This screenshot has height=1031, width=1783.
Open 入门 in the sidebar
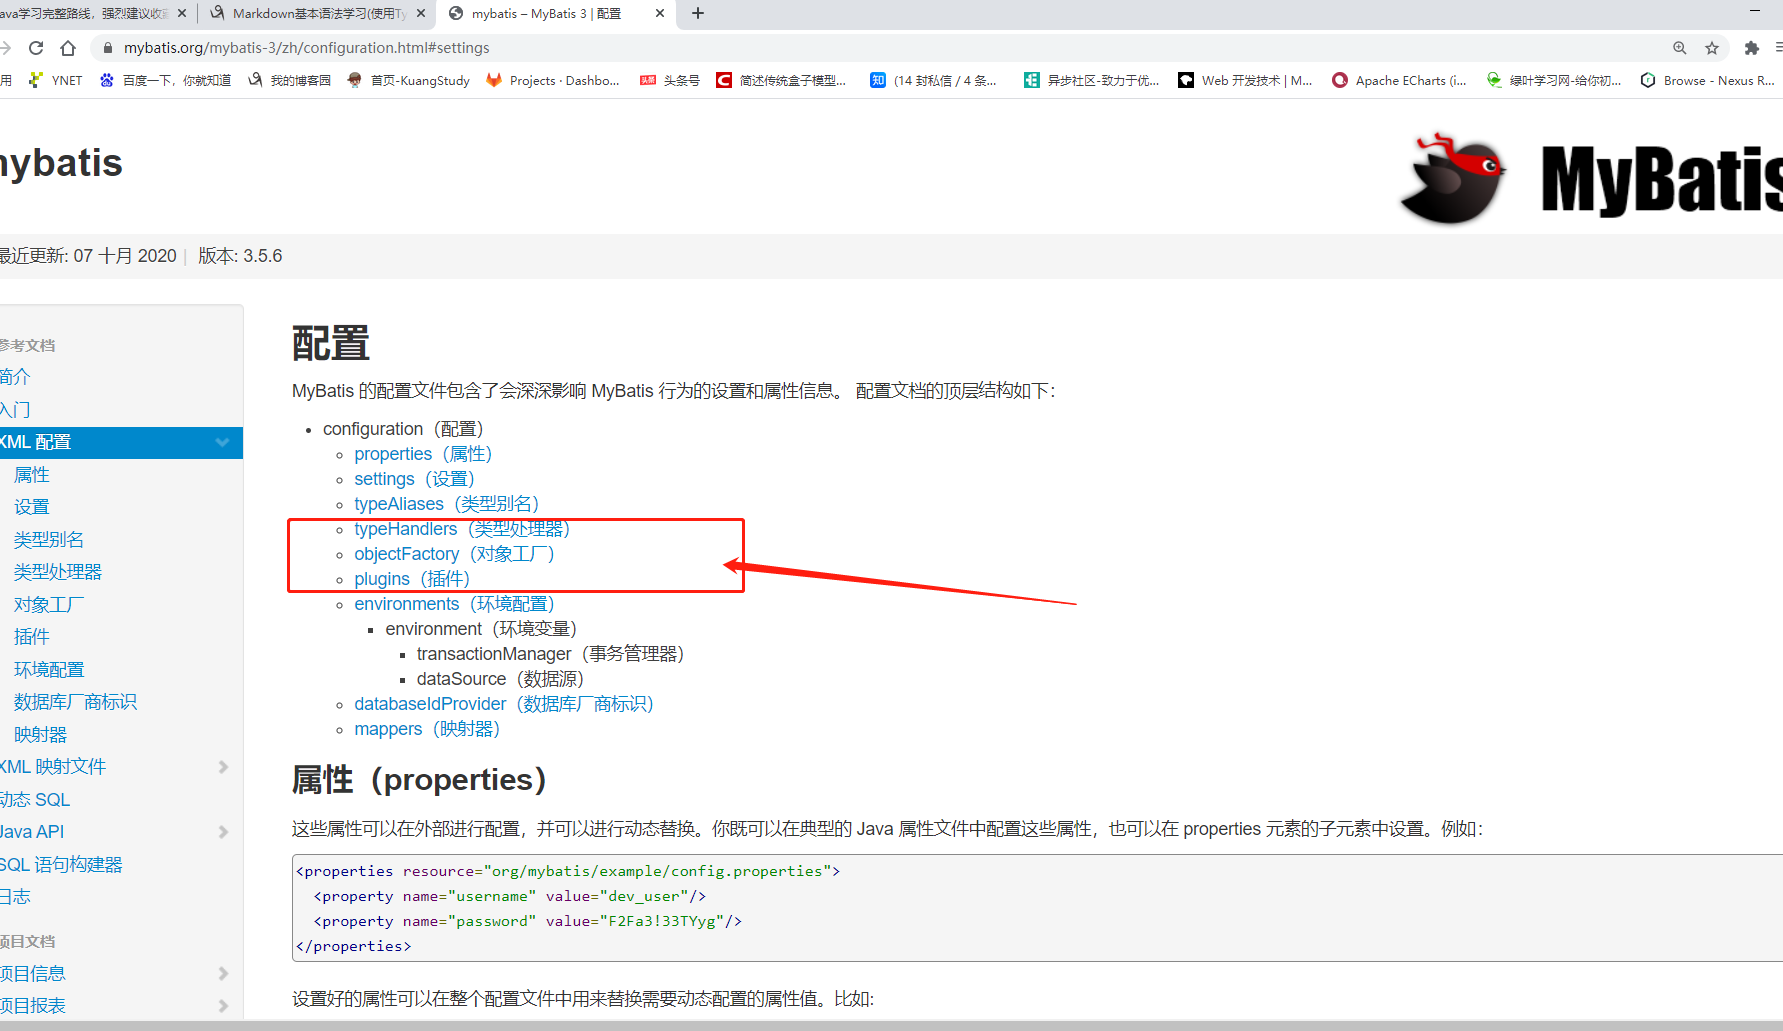[15, 410]
